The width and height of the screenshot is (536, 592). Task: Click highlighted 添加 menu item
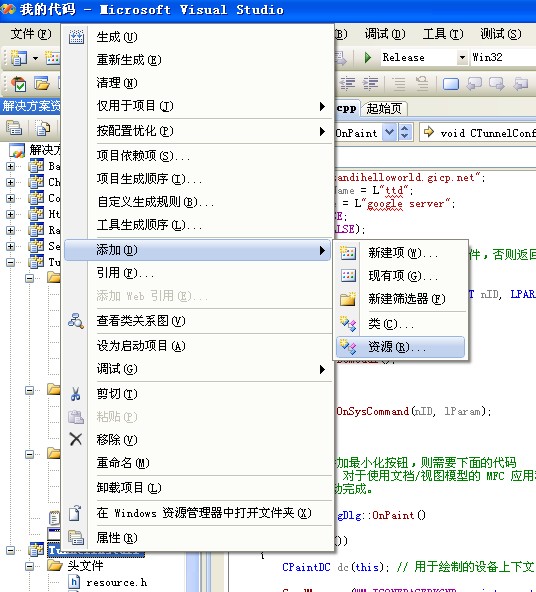click(198, 250)
